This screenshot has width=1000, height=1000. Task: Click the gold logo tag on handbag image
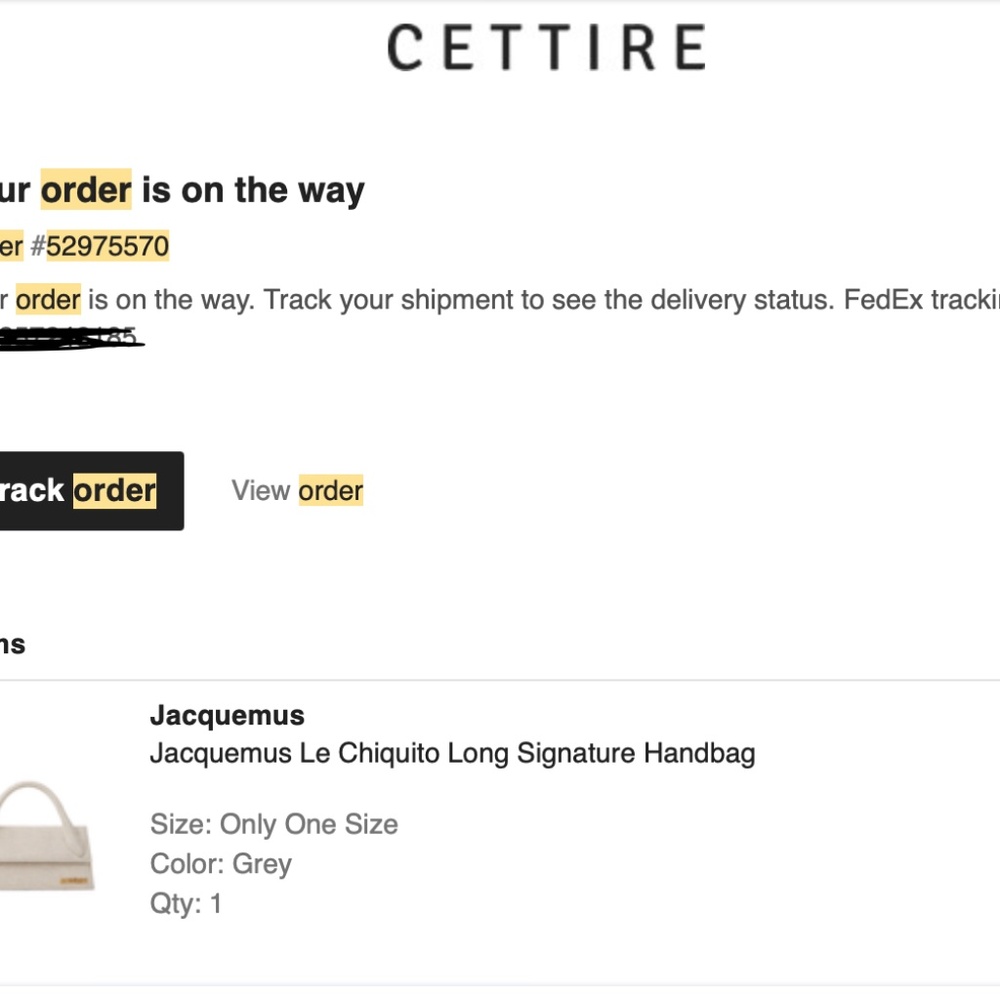[x=74, y=881]
